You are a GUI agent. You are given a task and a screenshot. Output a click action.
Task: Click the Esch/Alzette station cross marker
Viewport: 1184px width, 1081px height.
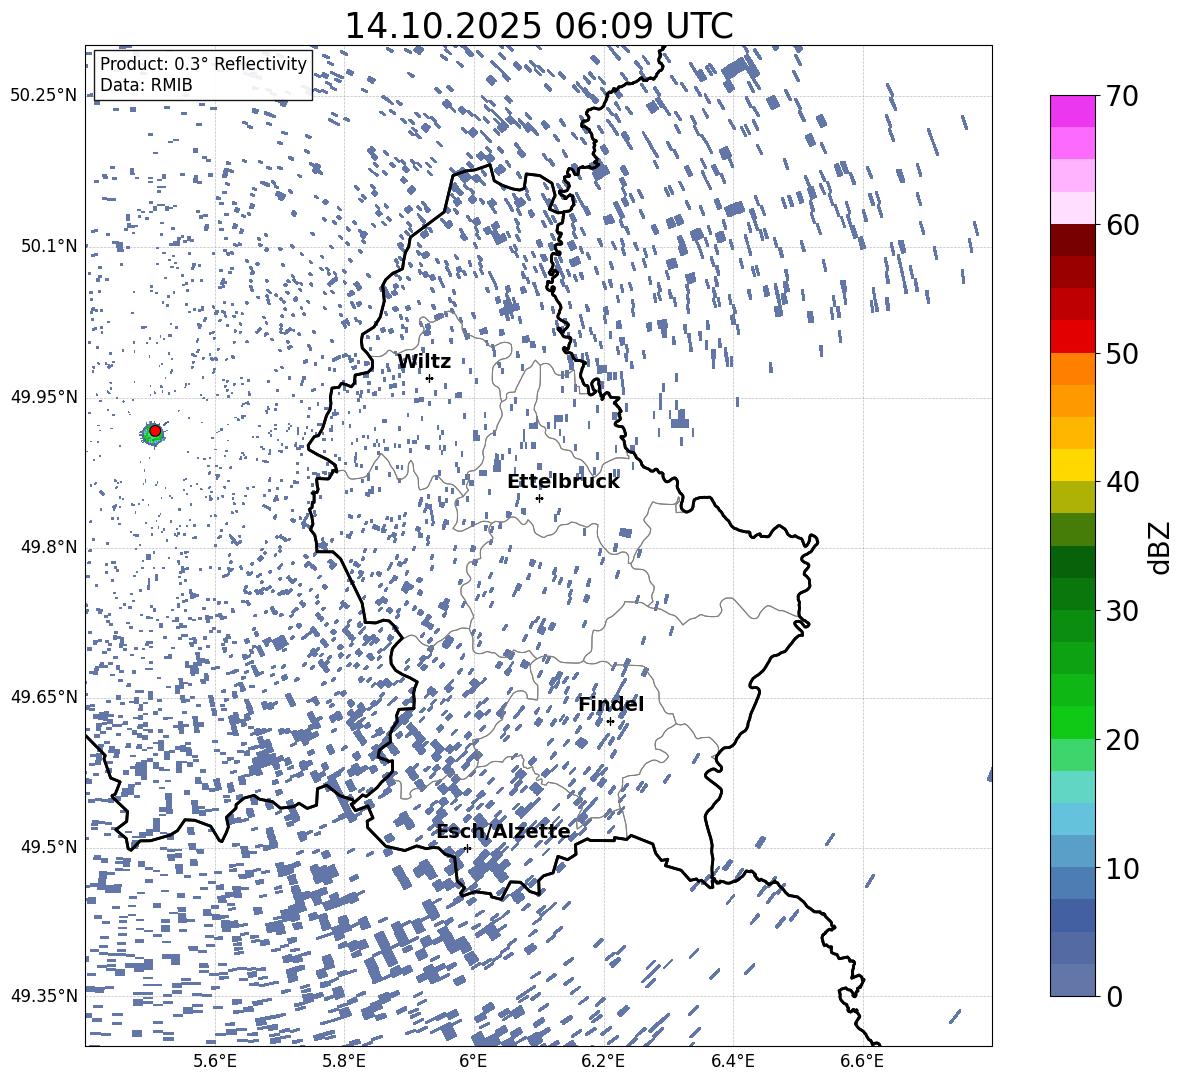click(467, 848)
